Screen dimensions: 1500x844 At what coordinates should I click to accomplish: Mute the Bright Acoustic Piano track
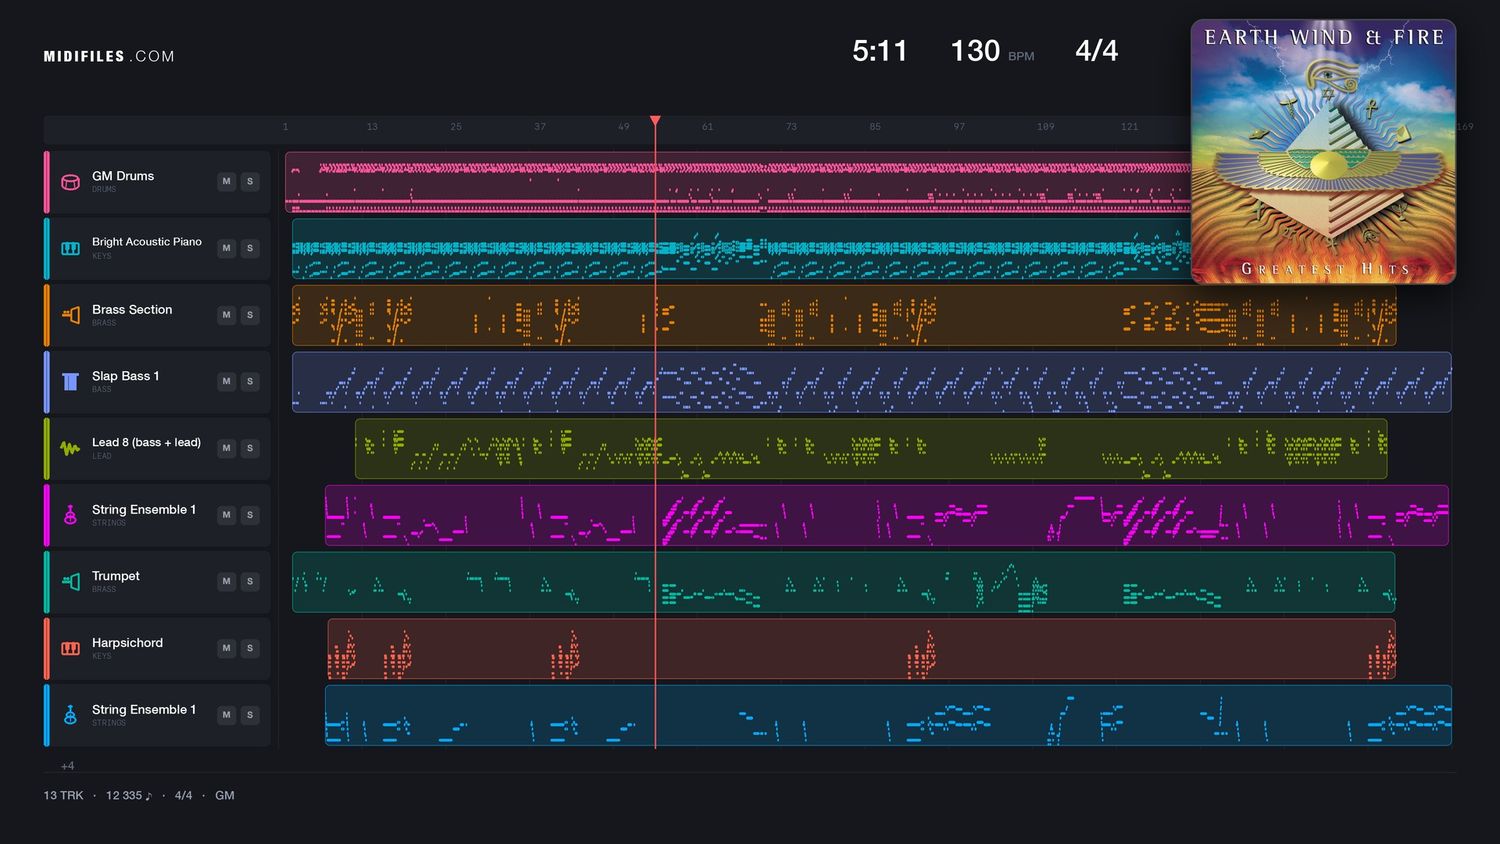(x=227, y=248)
